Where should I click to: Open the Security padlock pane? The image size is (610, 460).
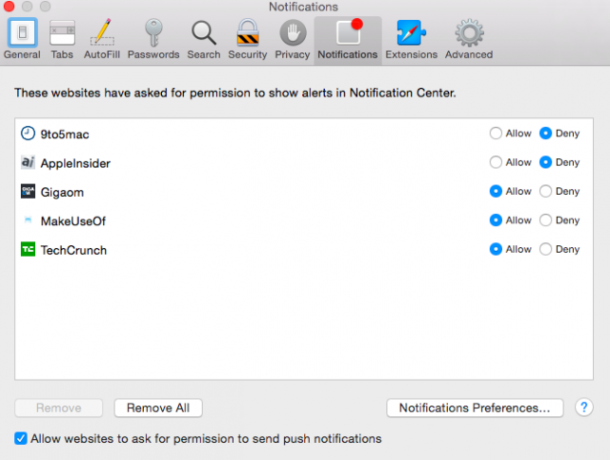247,39
